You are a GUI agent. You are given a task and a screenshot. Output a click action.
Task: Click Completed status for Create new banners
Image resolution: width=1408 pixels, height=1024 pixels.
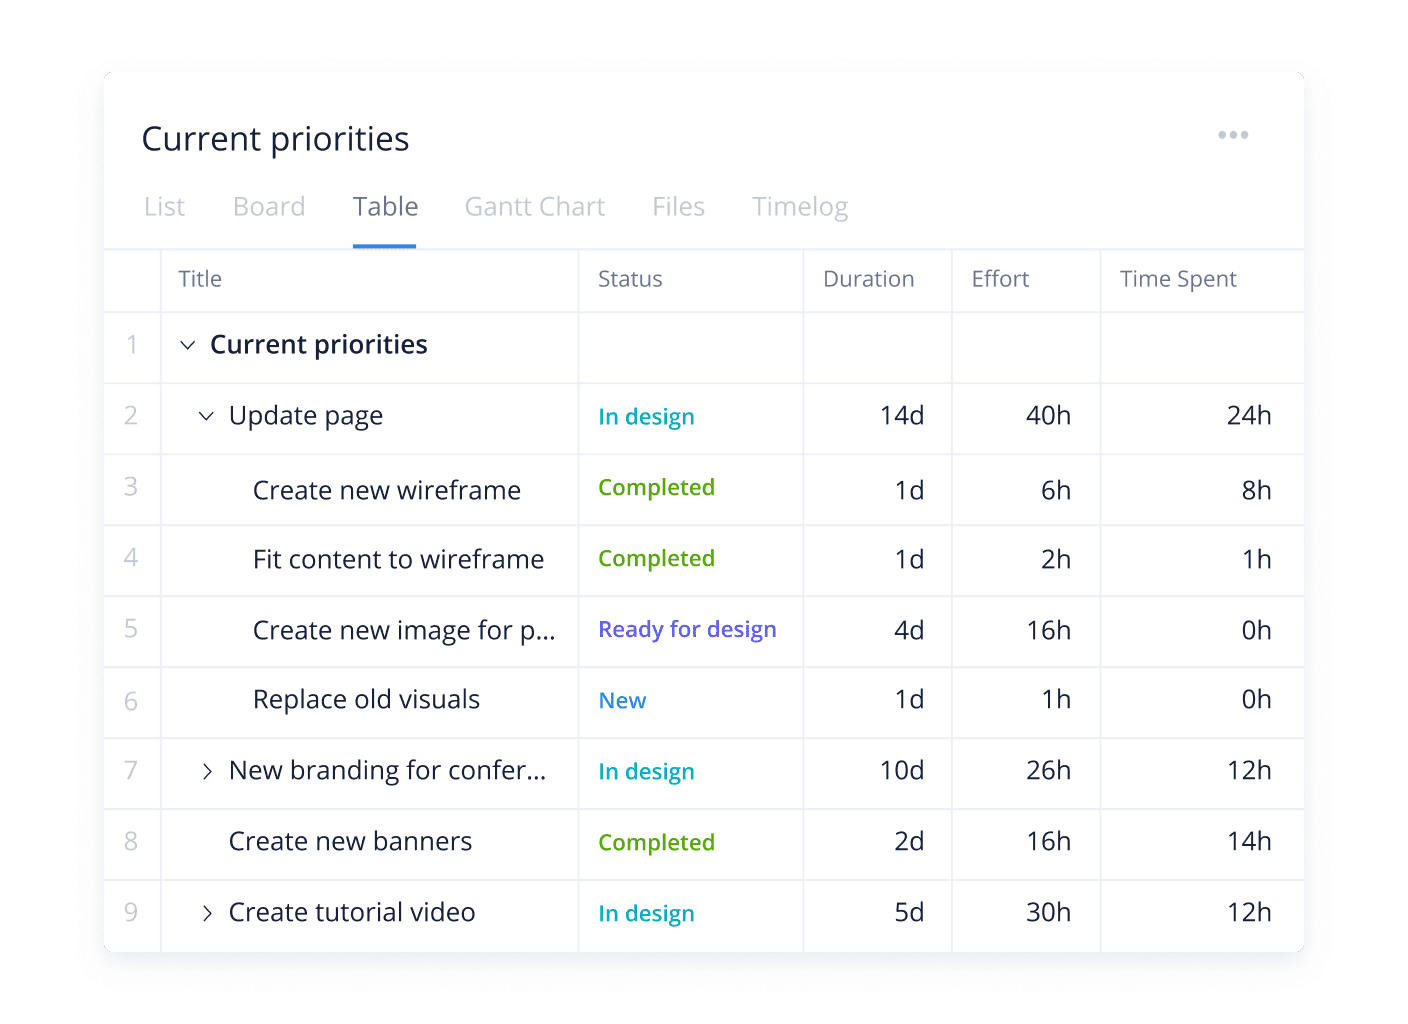pyautogui.click(x=656, y=842)
